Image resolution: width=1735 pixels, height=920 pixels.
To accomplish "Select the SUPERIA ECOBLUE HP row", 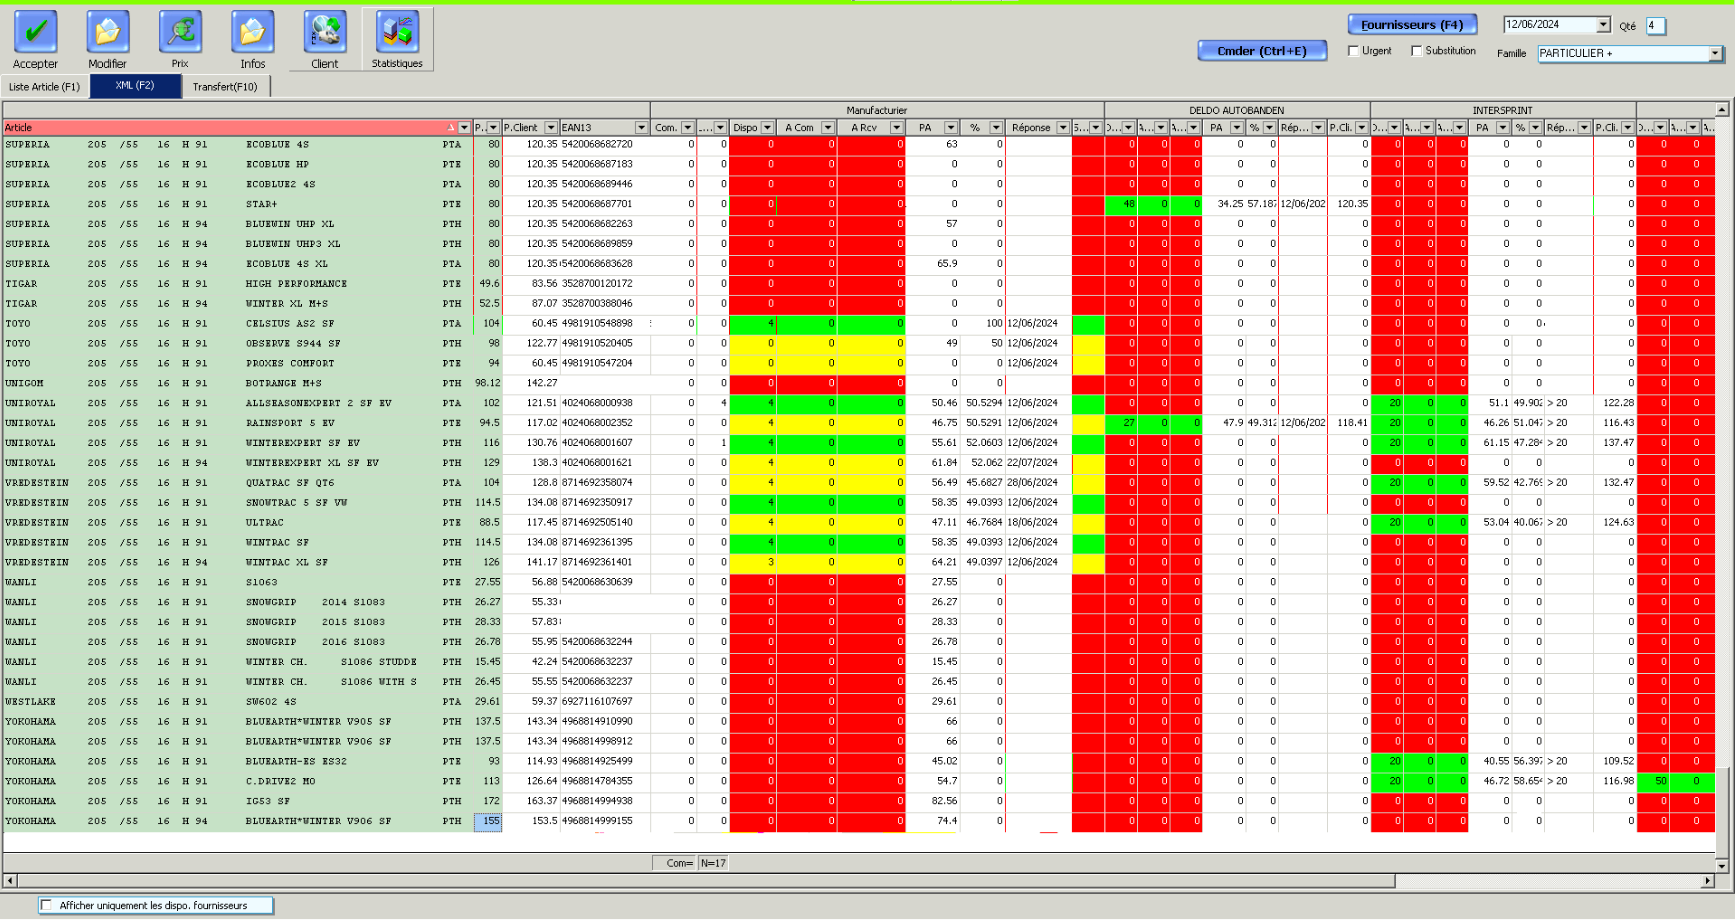I will tap(859, 164).
